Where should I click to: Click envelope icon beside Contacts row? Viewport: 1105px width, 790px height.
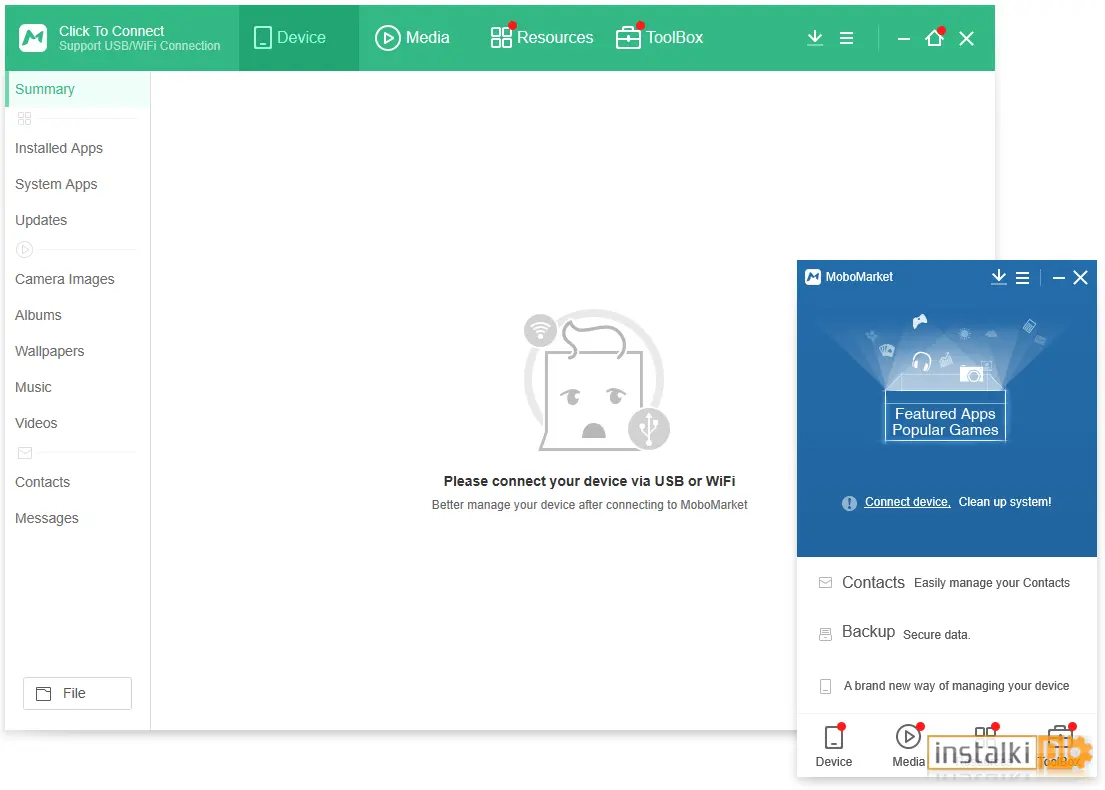point(825,583)
